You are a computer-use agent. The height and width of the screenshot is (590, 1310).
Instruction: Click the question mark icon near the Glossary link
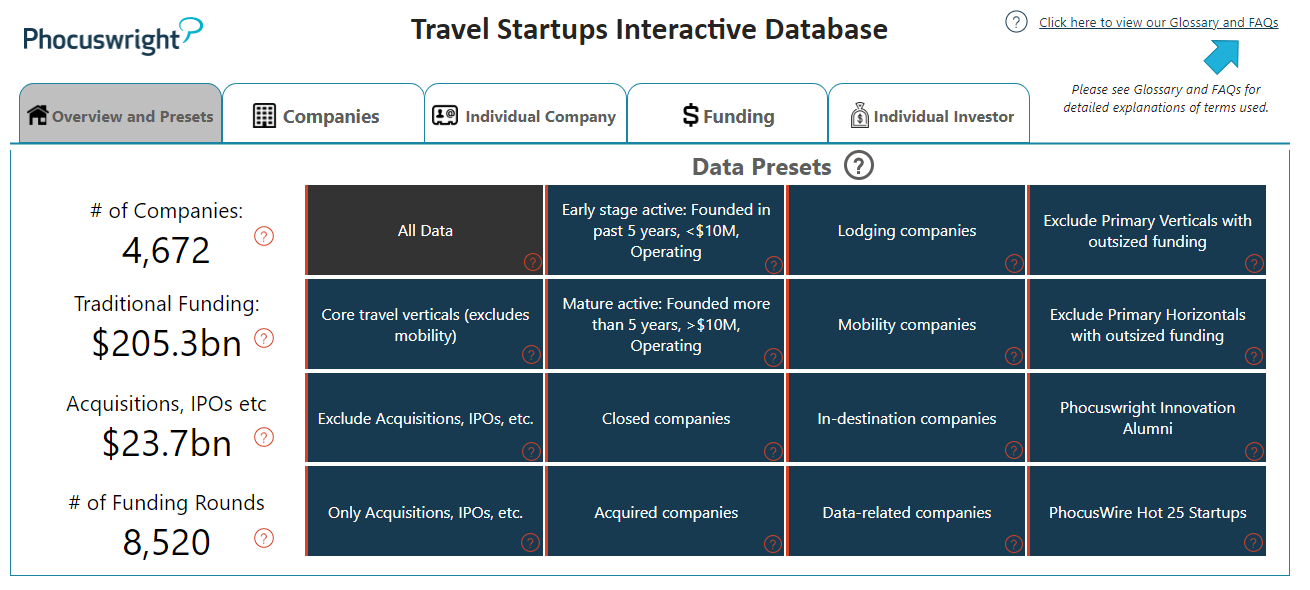pos(1016,21)
